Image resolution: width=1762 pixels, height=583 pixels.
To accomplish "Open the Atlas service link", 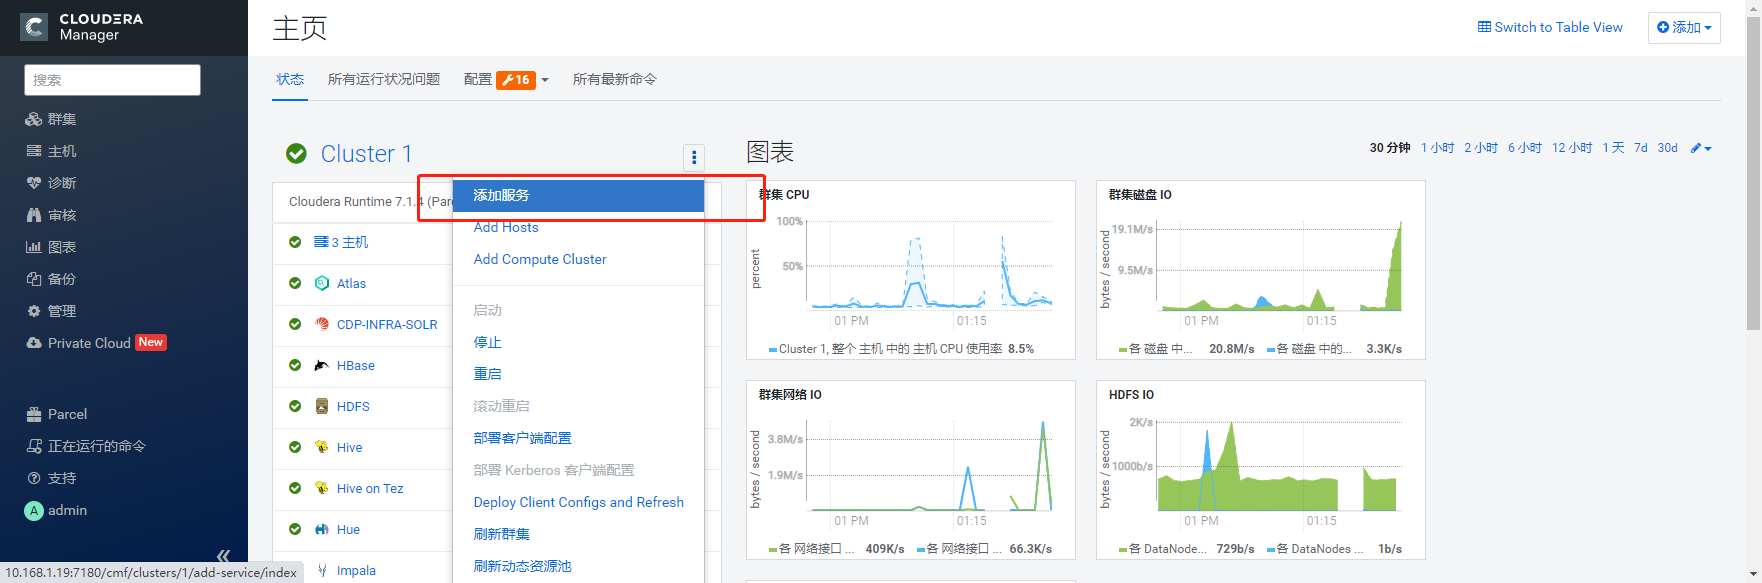I will (x=351, y=283).
